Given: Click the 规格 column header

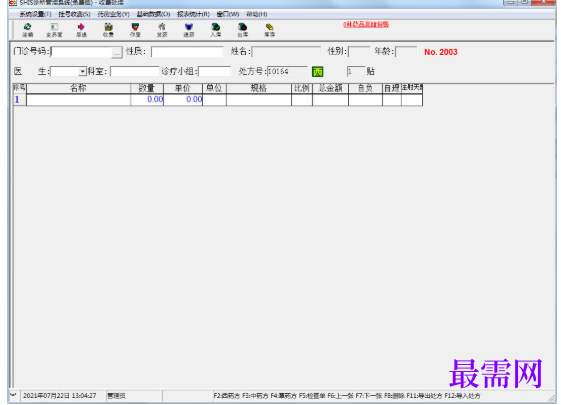Looking at the screenshot, I should [x=259, y=88].
